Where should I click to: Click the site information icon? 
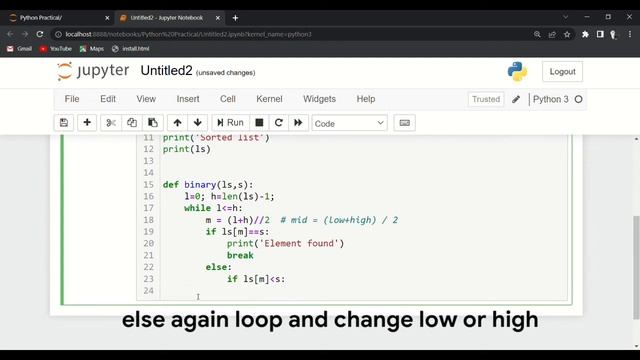(58, 34)
